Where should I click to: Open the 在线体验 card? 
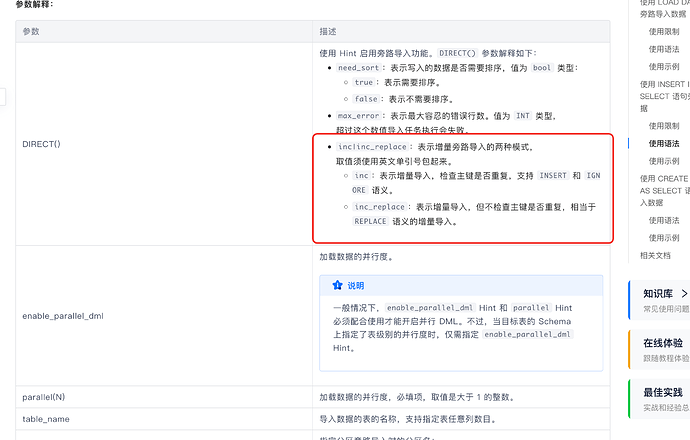(x=659, y=349)
